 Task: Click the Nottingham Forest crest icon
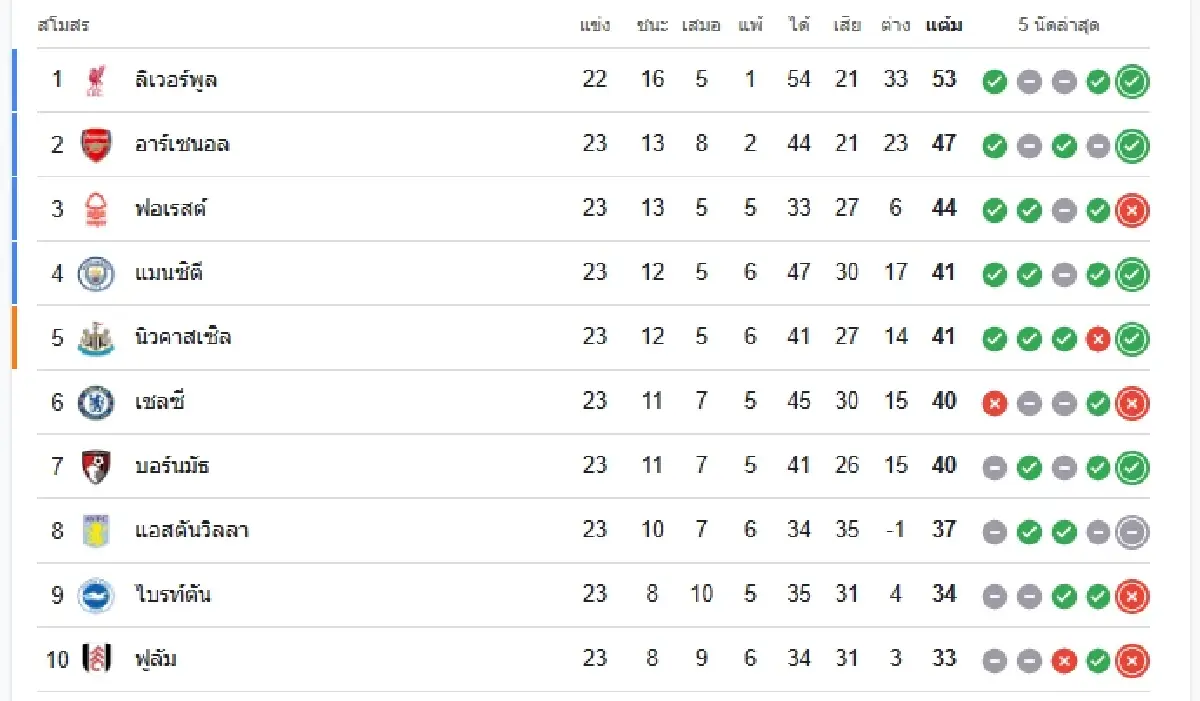(96, 209)
